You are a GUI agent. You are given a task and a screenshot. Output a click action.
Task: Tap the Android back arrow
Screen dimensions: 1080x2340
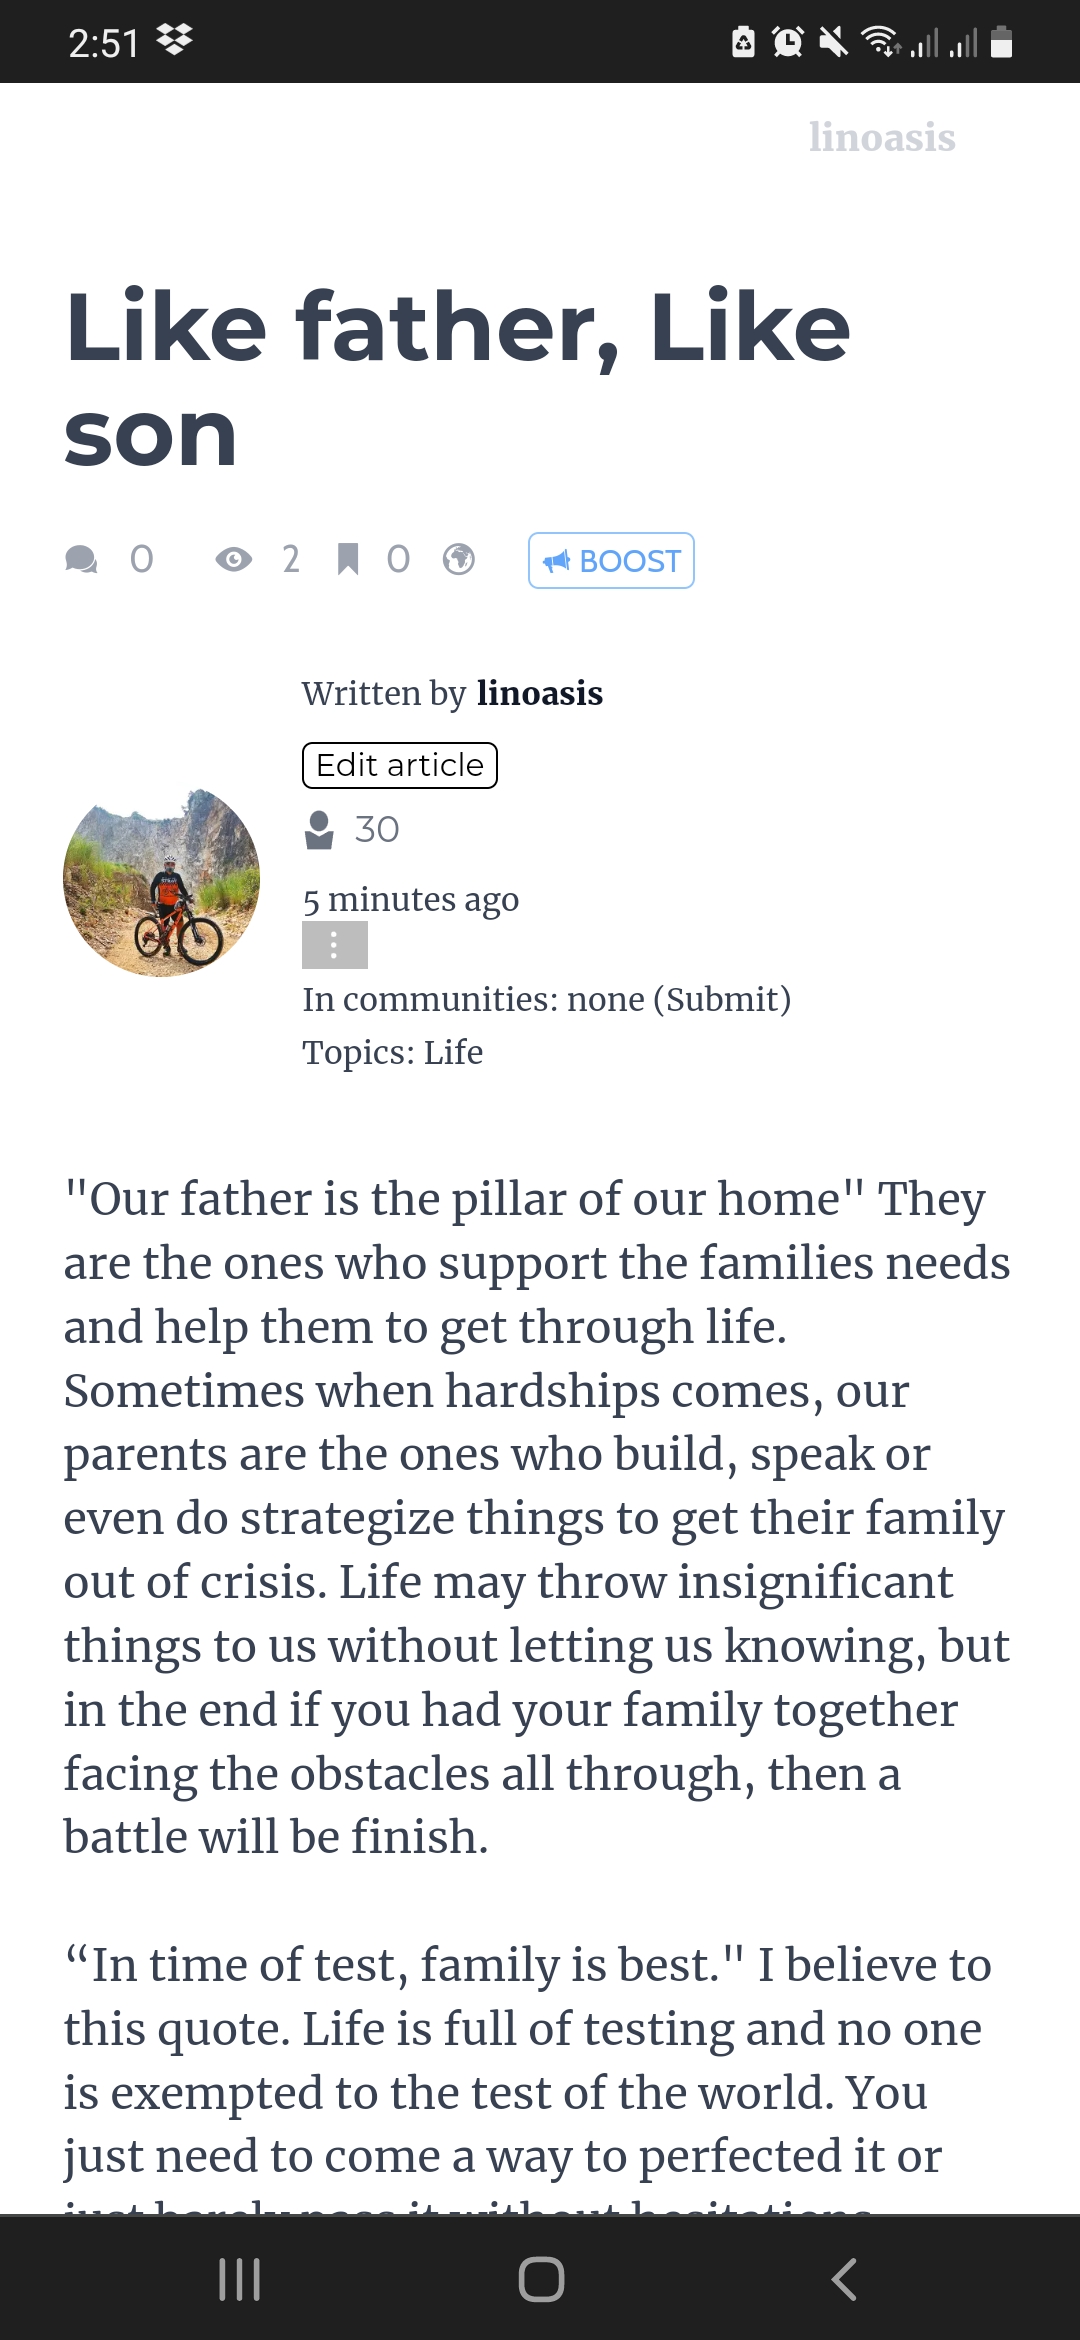(844, 2279)
